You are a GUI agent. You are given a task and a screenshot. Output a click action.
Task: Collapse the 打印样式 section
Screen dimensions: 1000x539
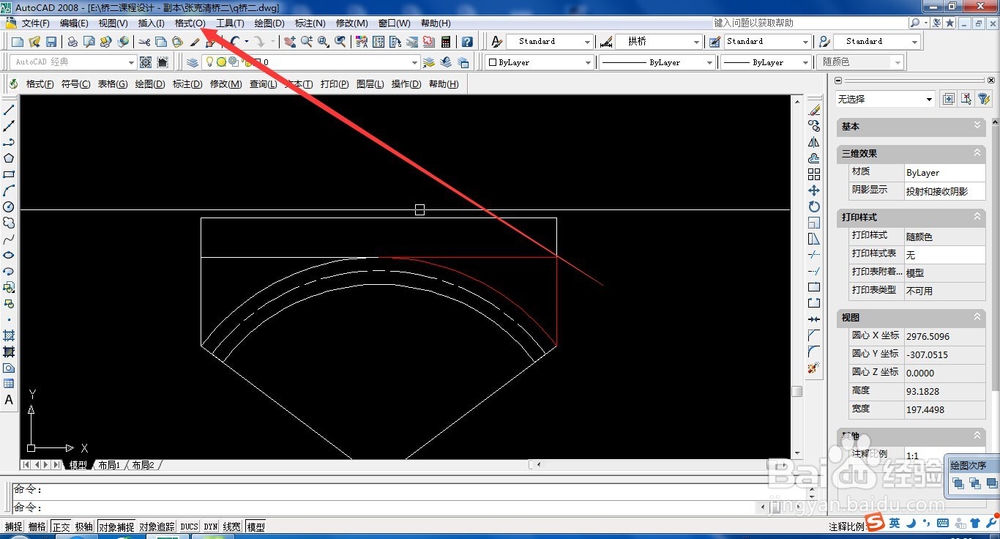[976, 217]
